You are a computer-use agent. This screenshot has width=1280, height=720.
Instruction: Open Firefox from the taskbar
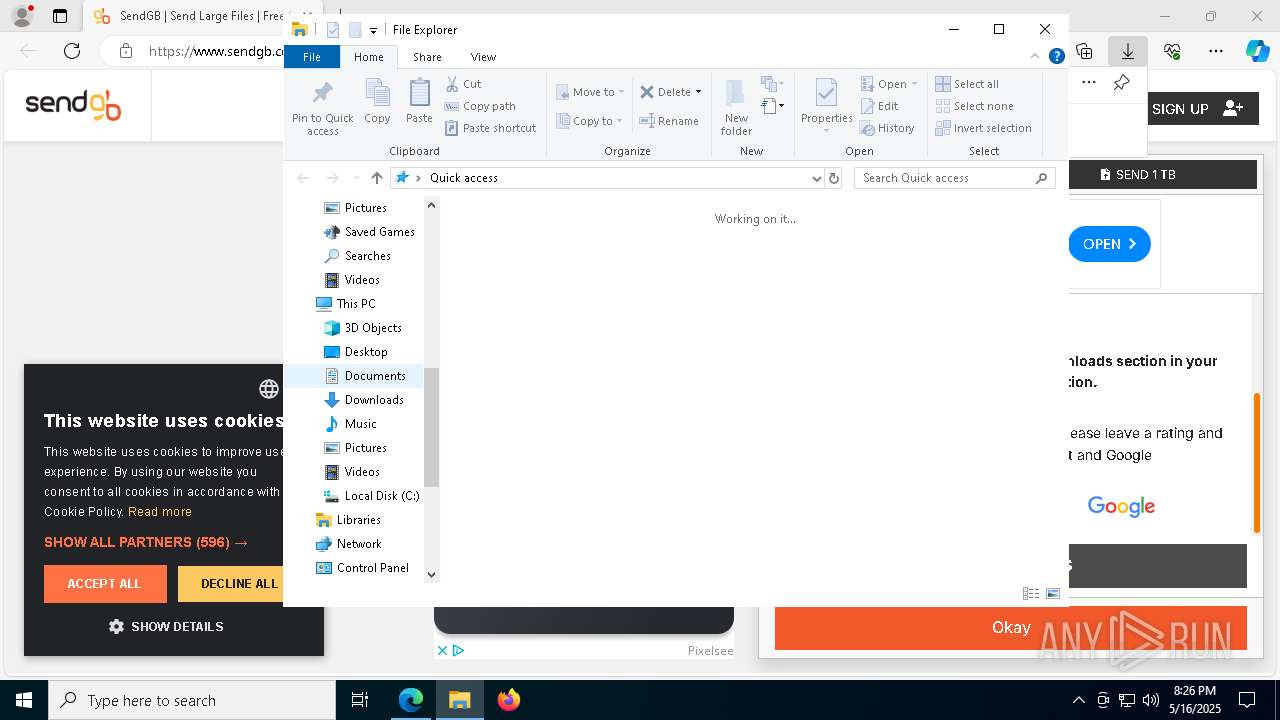pos(508,700)
